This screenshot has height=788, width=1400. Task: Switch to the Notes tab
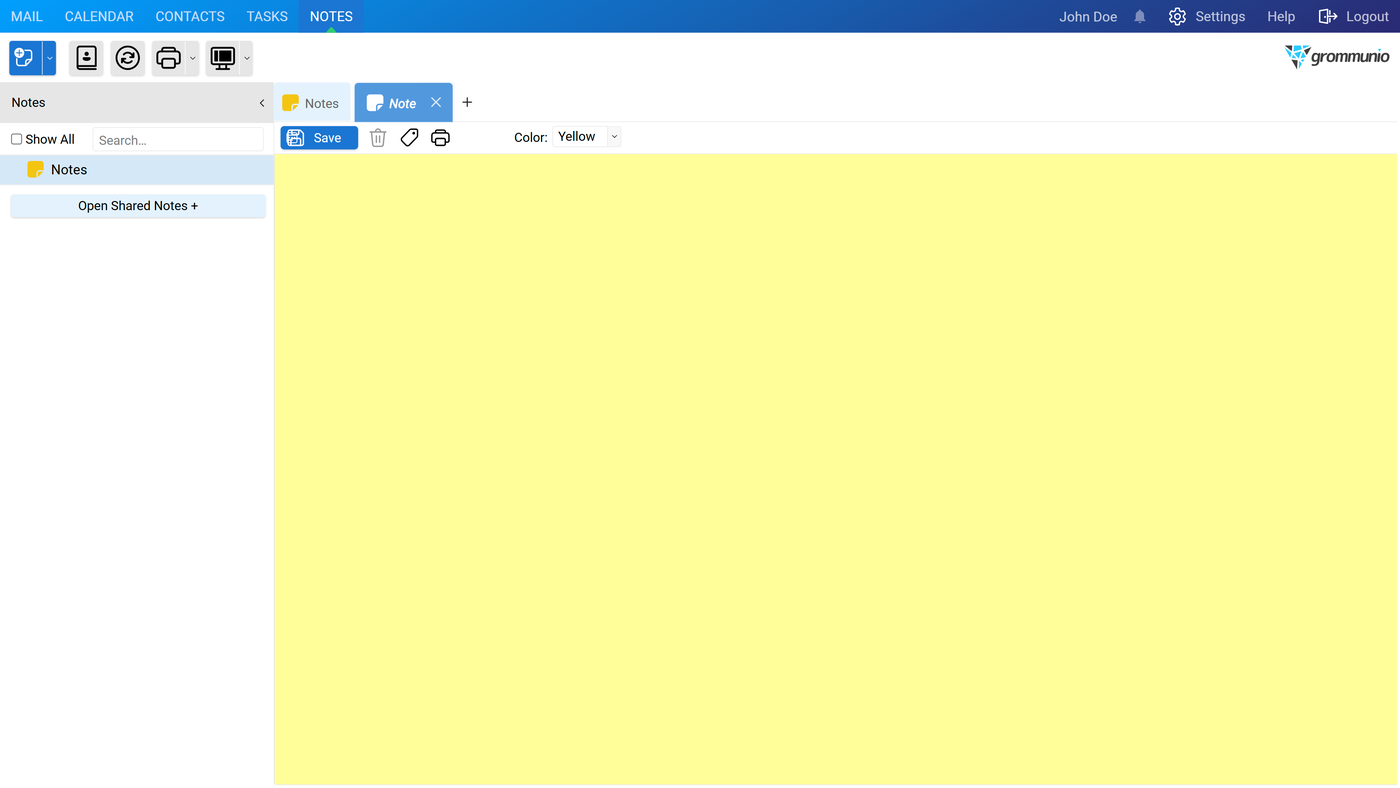(x=311, y=103)
